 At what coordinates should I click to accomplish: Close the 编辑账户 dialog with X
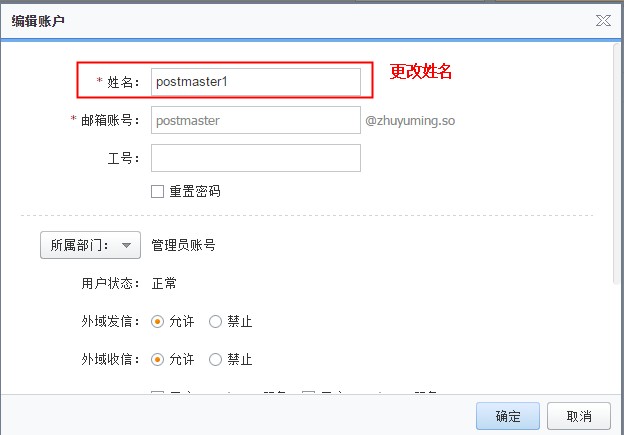pyautogui.click(x=603, y=20)
